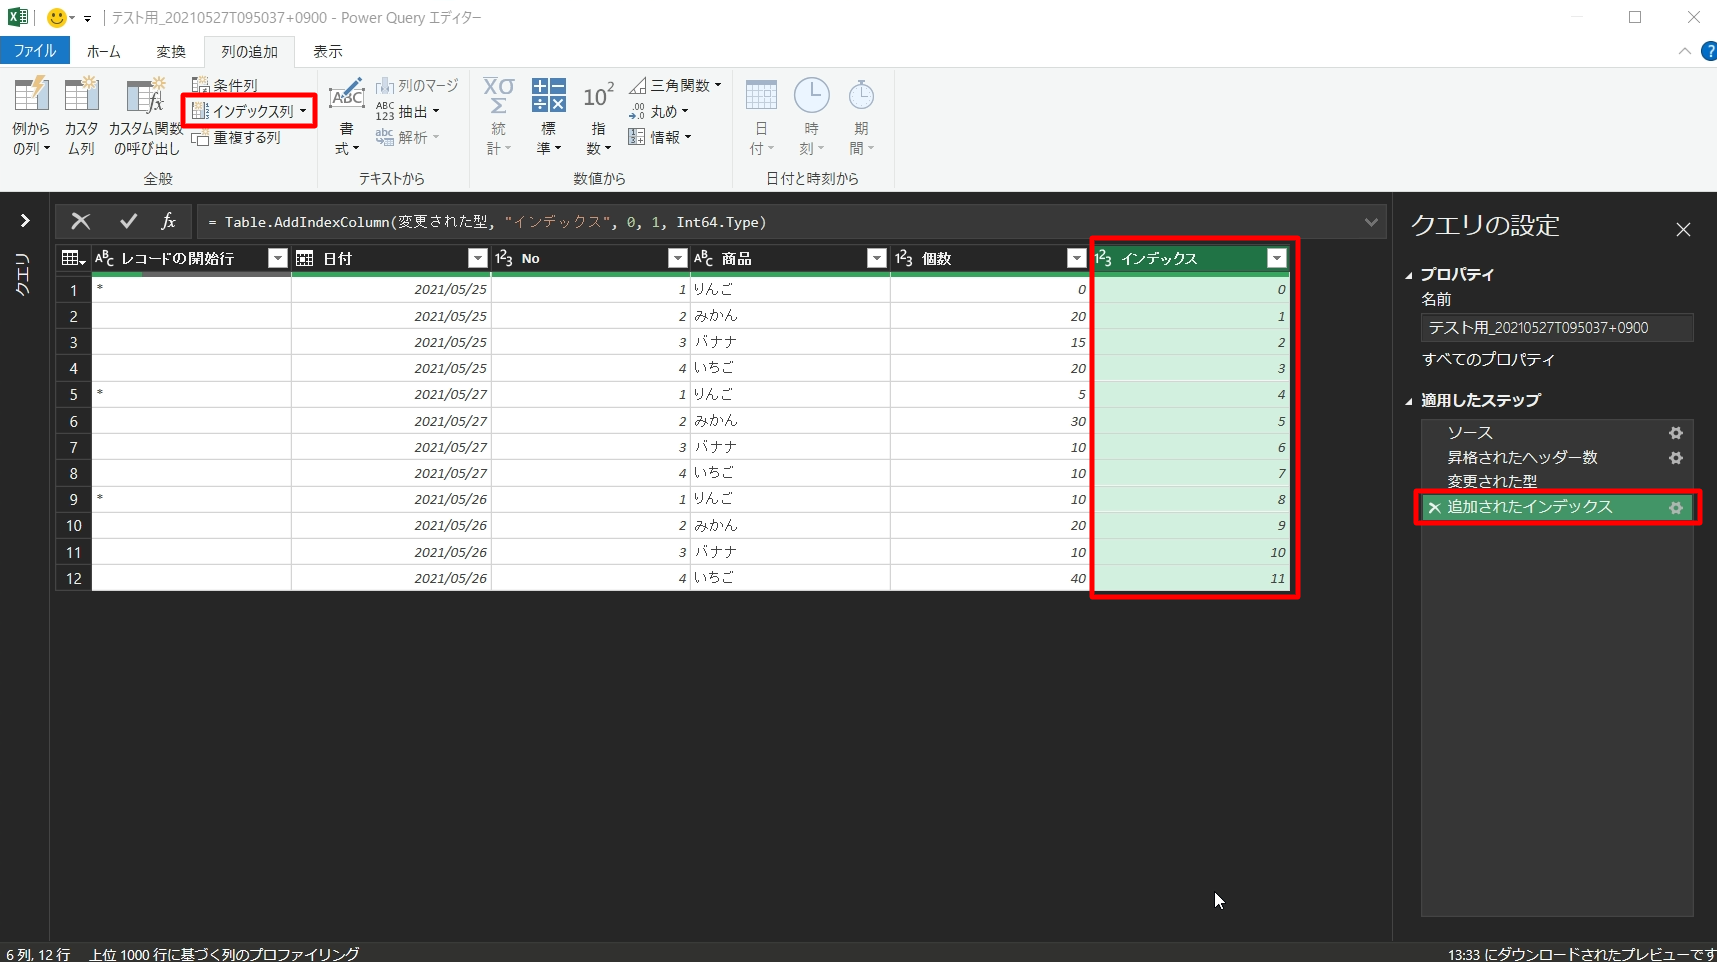Open the カスタム関数の呼び出し tool
Image resolution: width=1717 pixels, height=962 pixels.
pos(146,97)
